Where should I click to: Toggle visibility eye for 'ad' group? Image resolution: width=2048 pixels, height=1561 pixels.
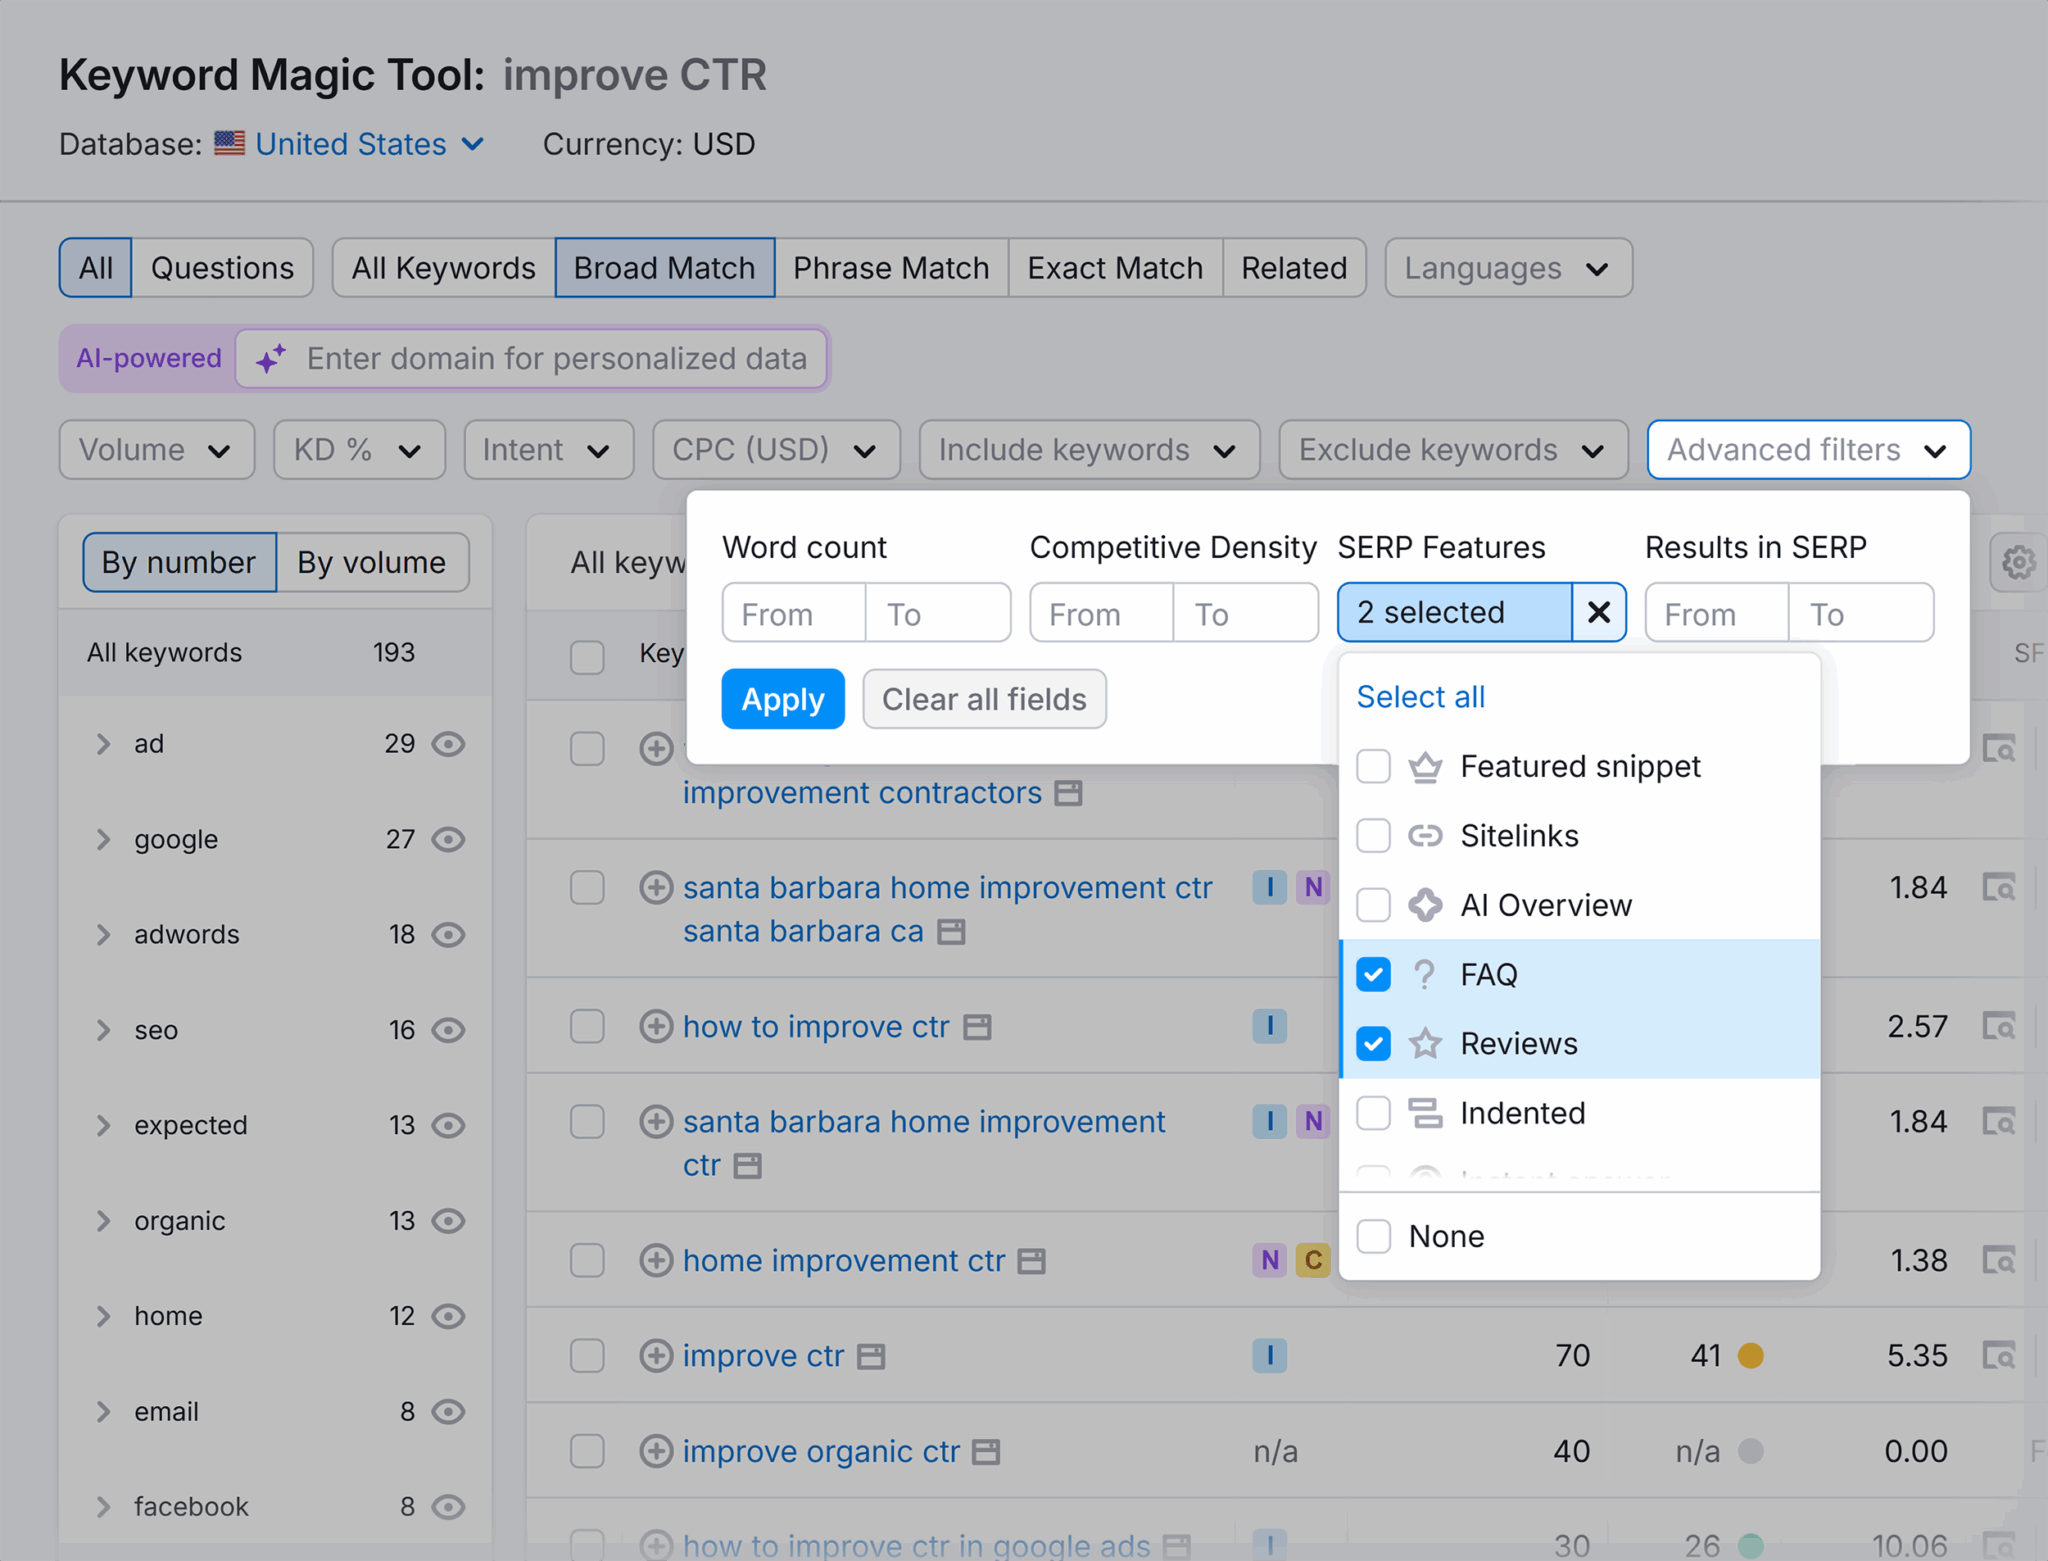coord(448,744)
